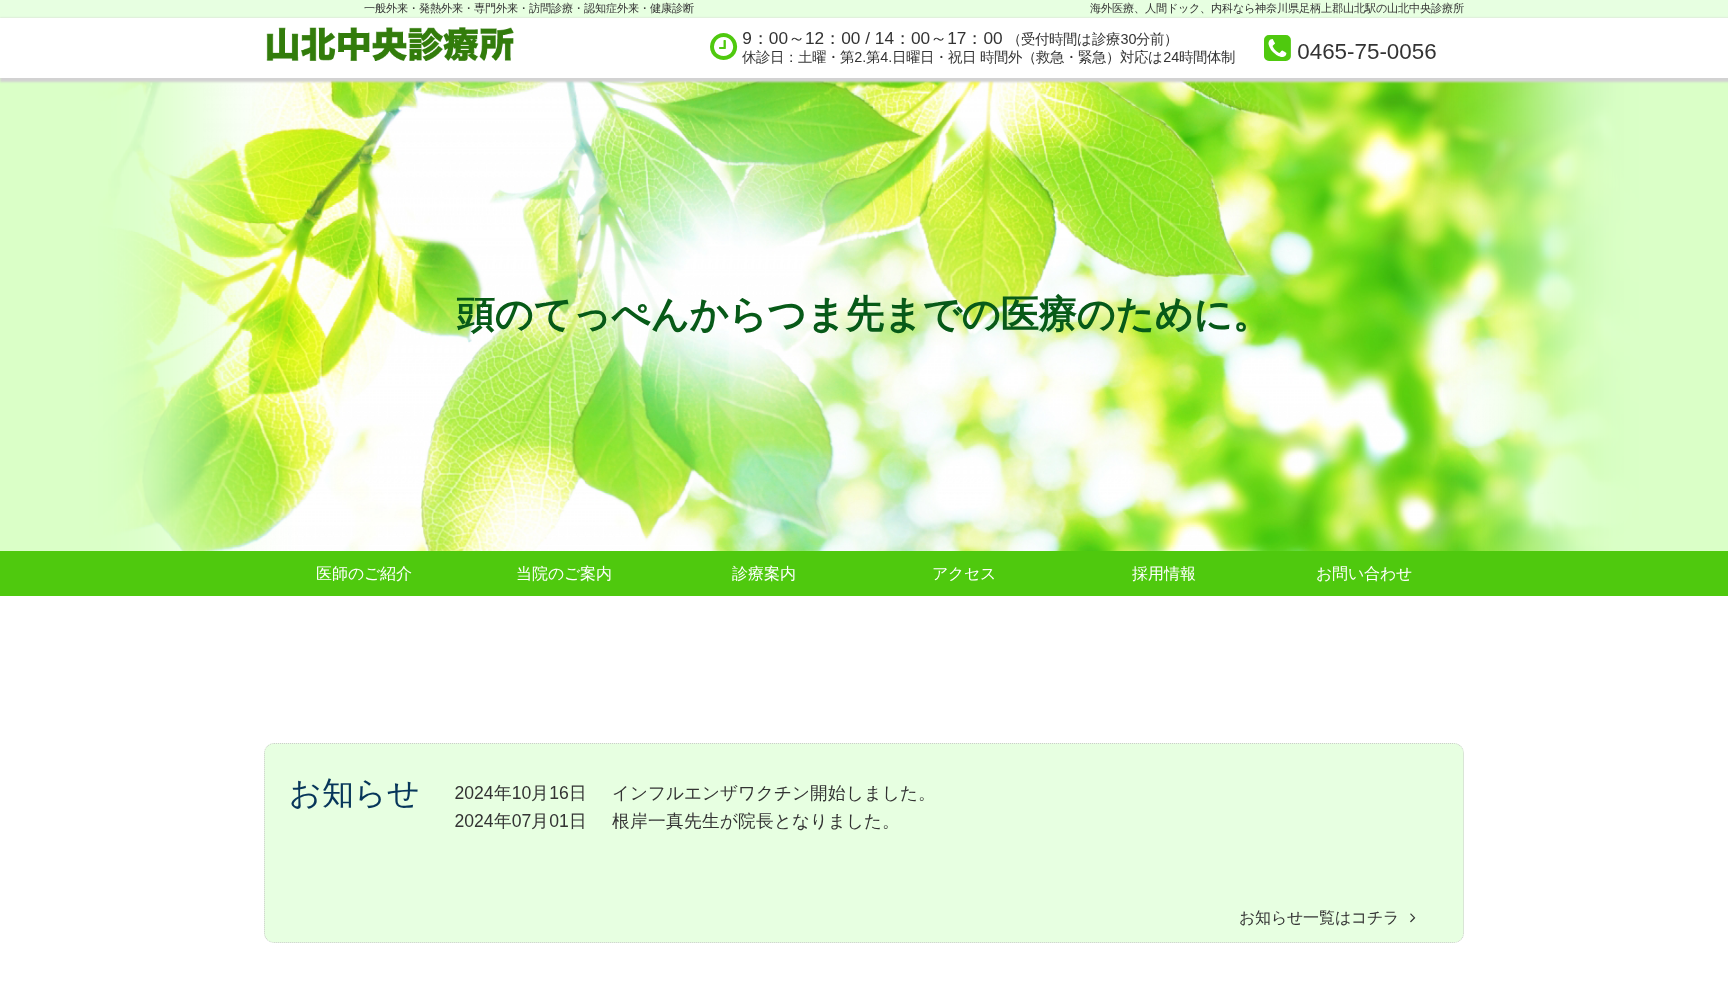Select 診療案内 in the navigation bar

point(763,573)
